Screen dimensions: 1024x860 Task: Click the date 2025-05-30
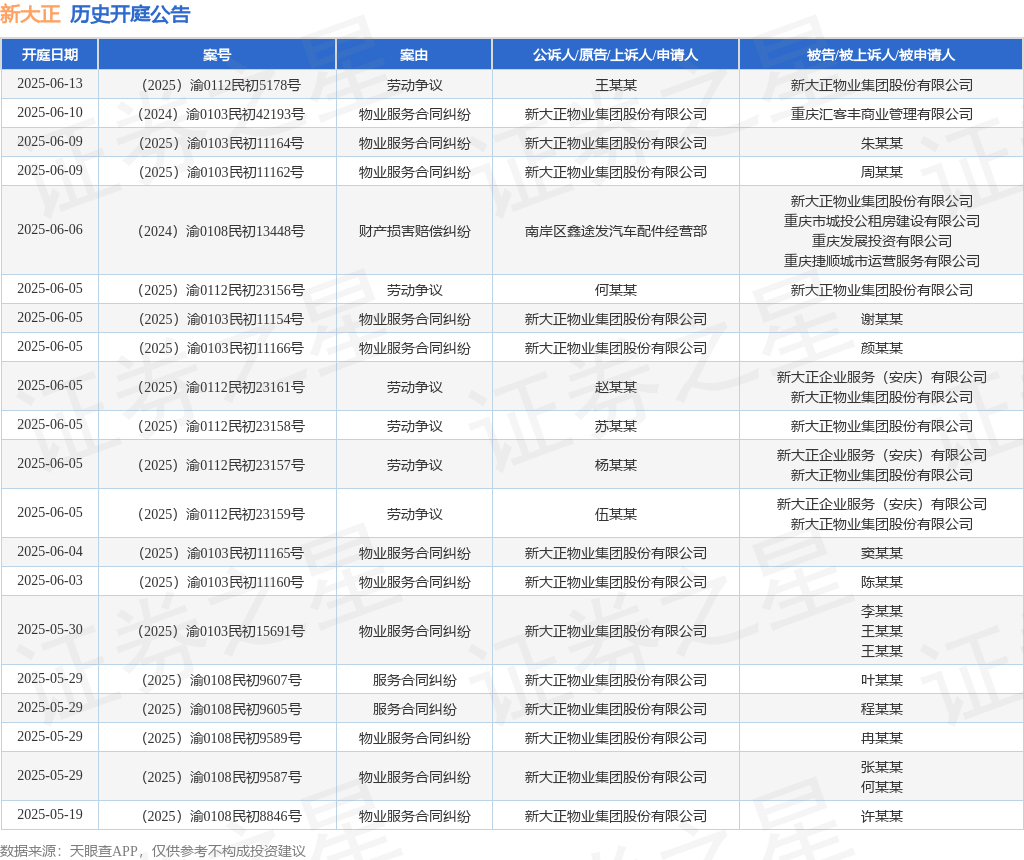click(50, 629)
